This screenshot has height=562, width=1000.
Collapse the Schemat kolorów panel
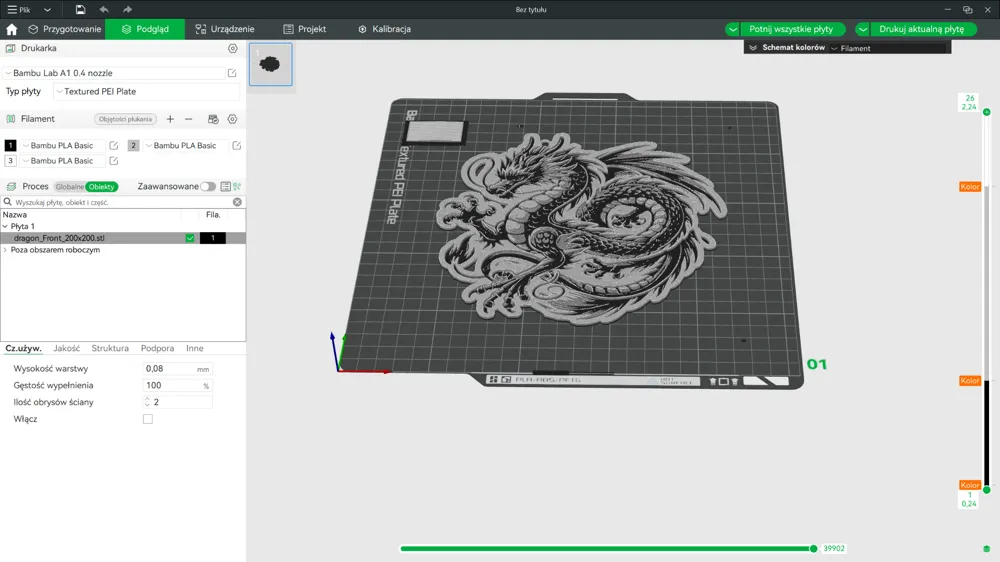tap(753, 48)
